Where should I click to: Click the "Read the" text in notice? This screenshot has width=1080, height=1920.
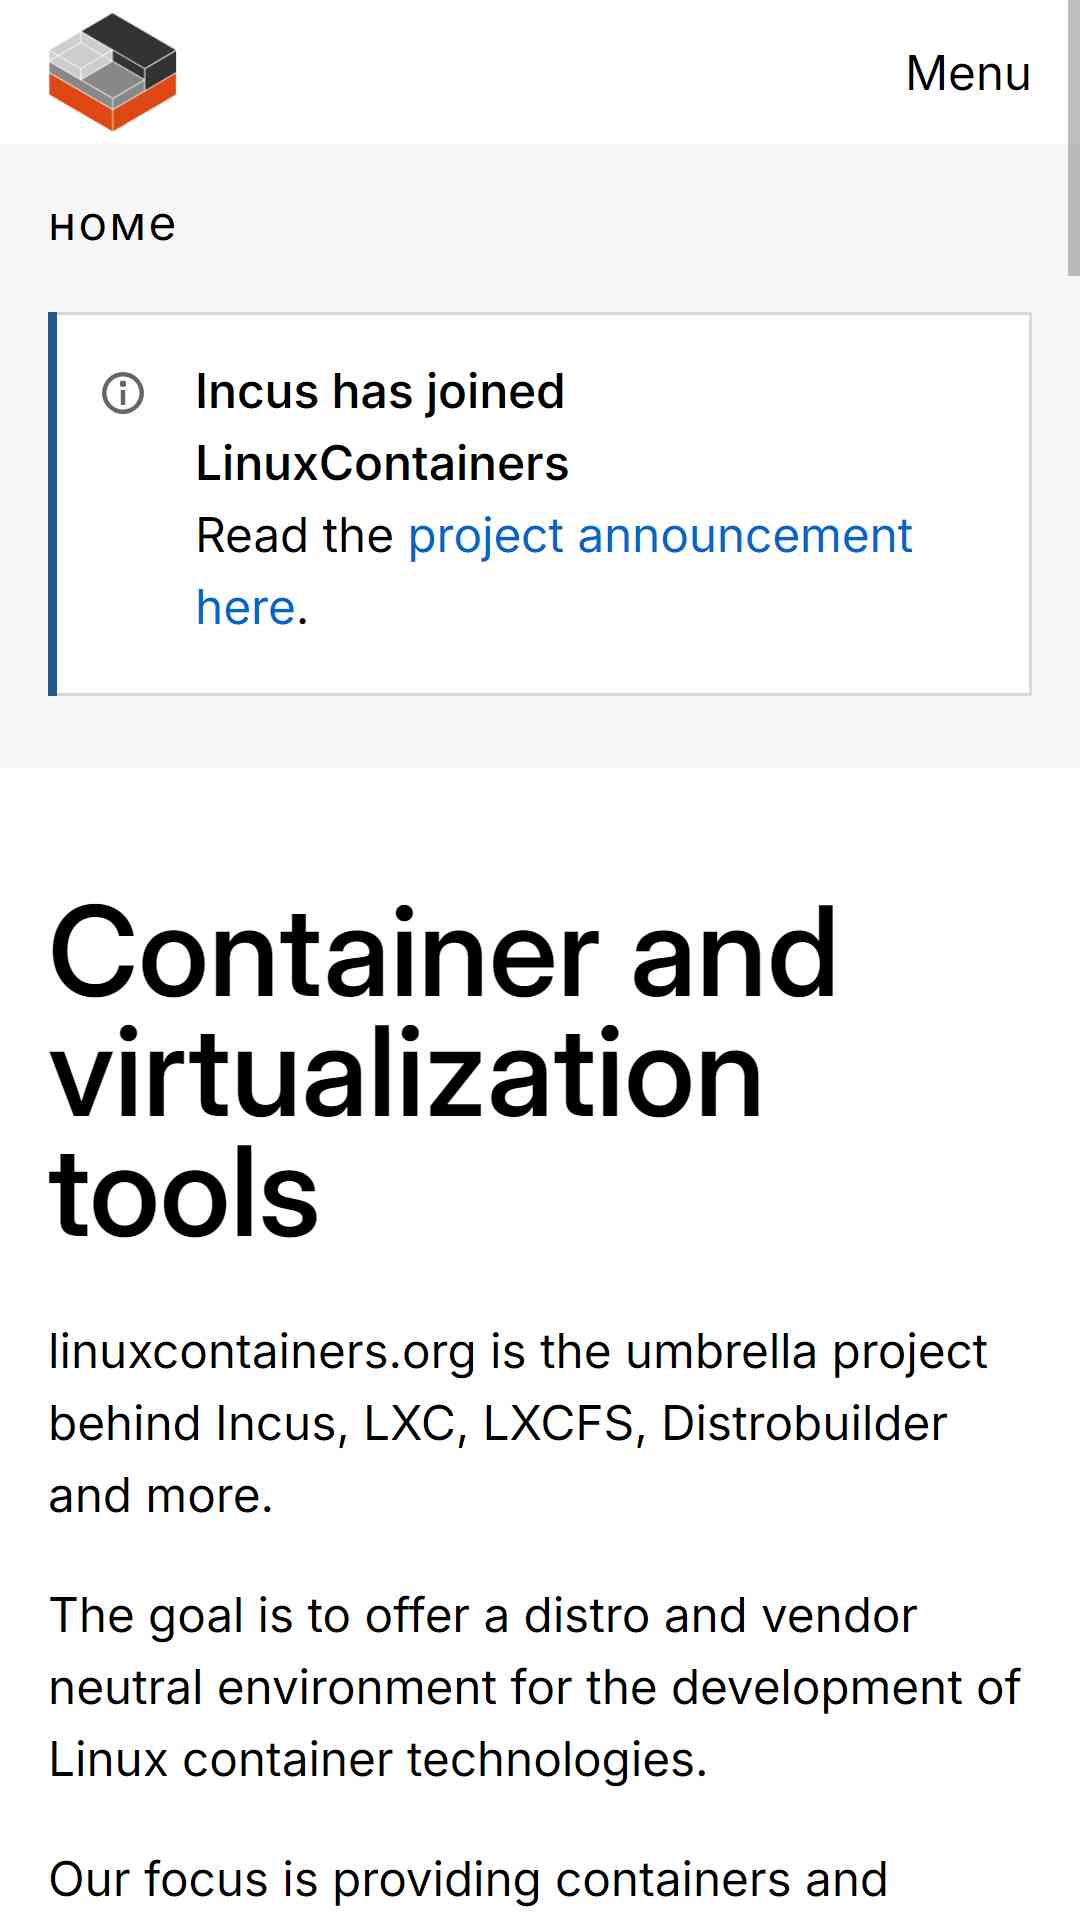295,536
